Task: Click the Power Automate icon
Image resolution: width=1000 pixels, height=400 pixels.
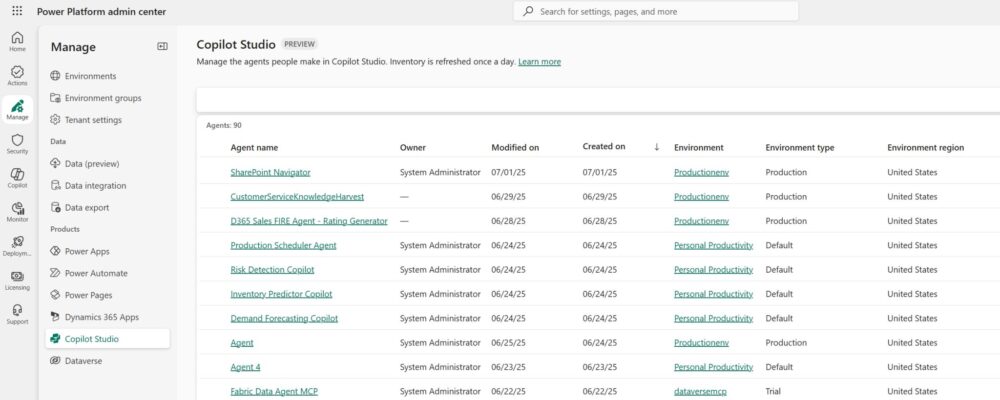Action: coord(55,273)
